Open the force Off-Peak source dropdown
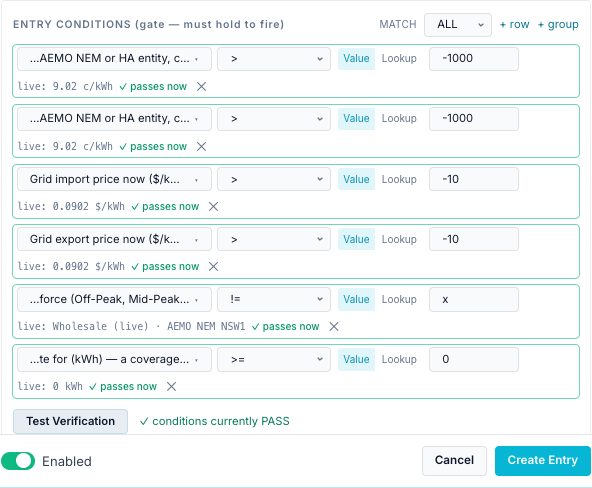The height and width of the screenshot is (488, 592). 114,299
